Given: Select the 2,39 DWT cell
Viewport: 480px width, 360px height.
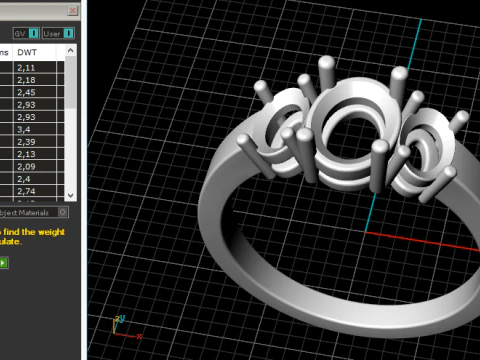Looking at the screenshot, I should (x=34, y=142).
